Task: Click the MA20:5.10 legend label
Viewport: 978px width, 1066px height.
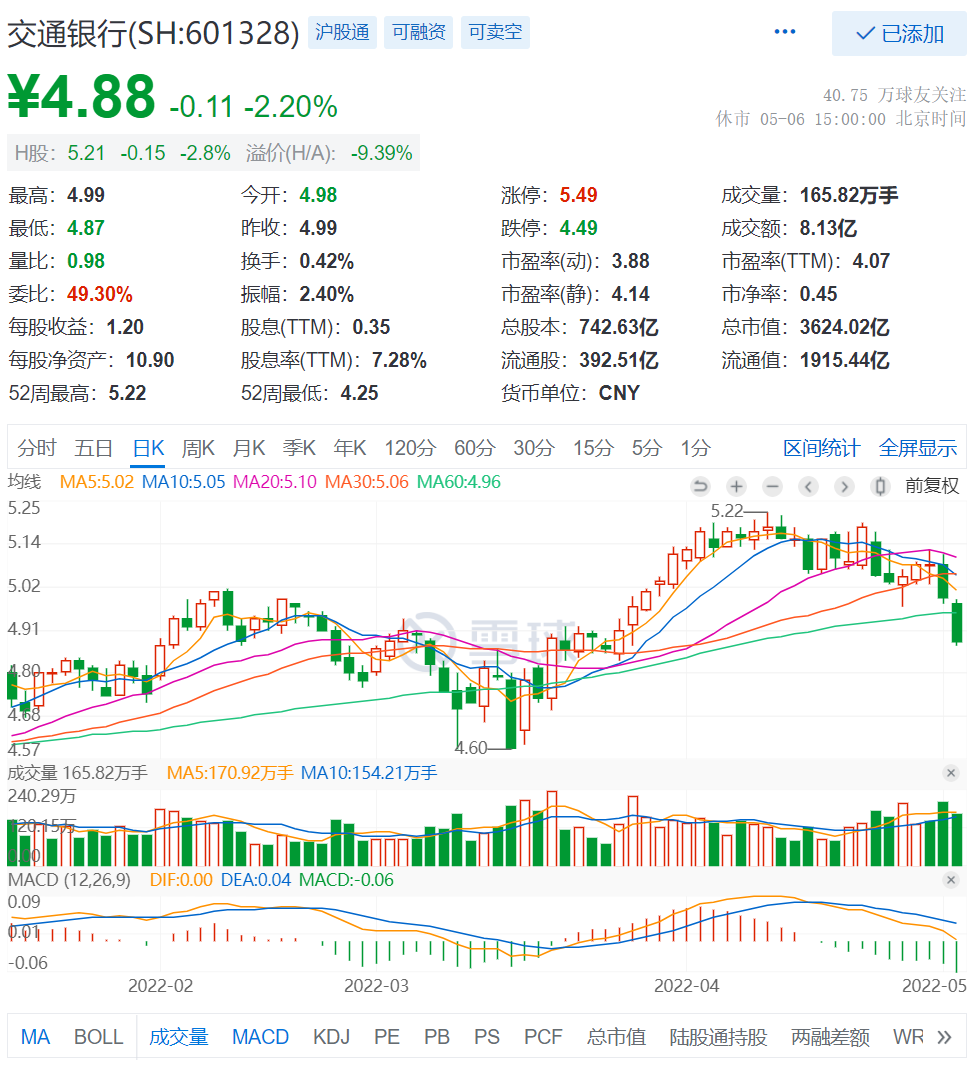Action: pos(275,482)
